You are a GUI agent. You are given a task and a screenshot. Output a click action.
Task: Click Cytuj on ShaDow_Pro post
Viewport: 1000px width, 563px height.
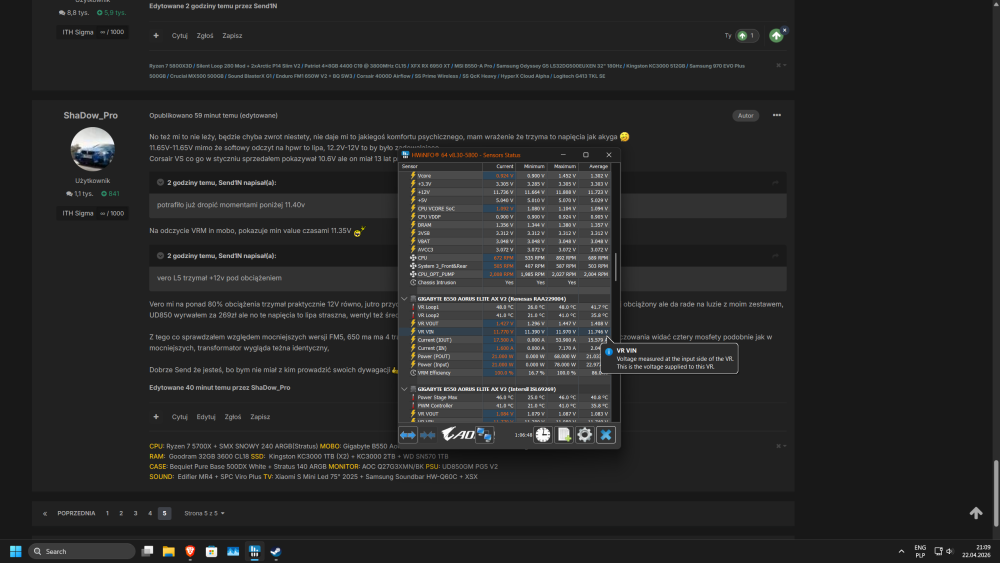pos(179,417)
